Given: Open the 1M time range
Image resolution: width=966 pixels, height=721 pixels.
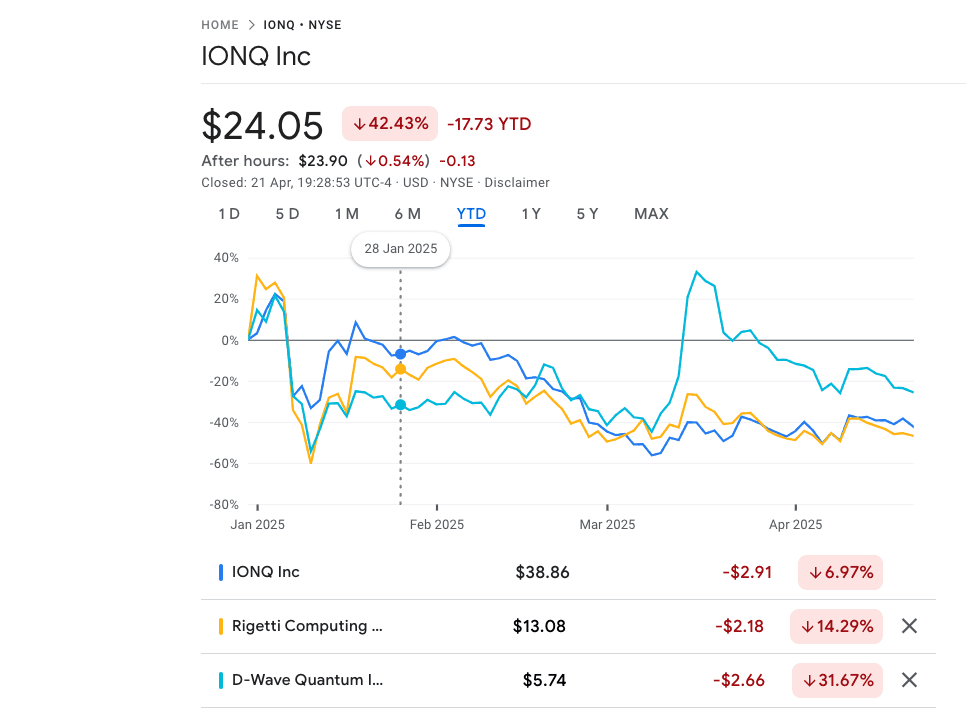Looking at the screenshot, I should click(347, 213).
